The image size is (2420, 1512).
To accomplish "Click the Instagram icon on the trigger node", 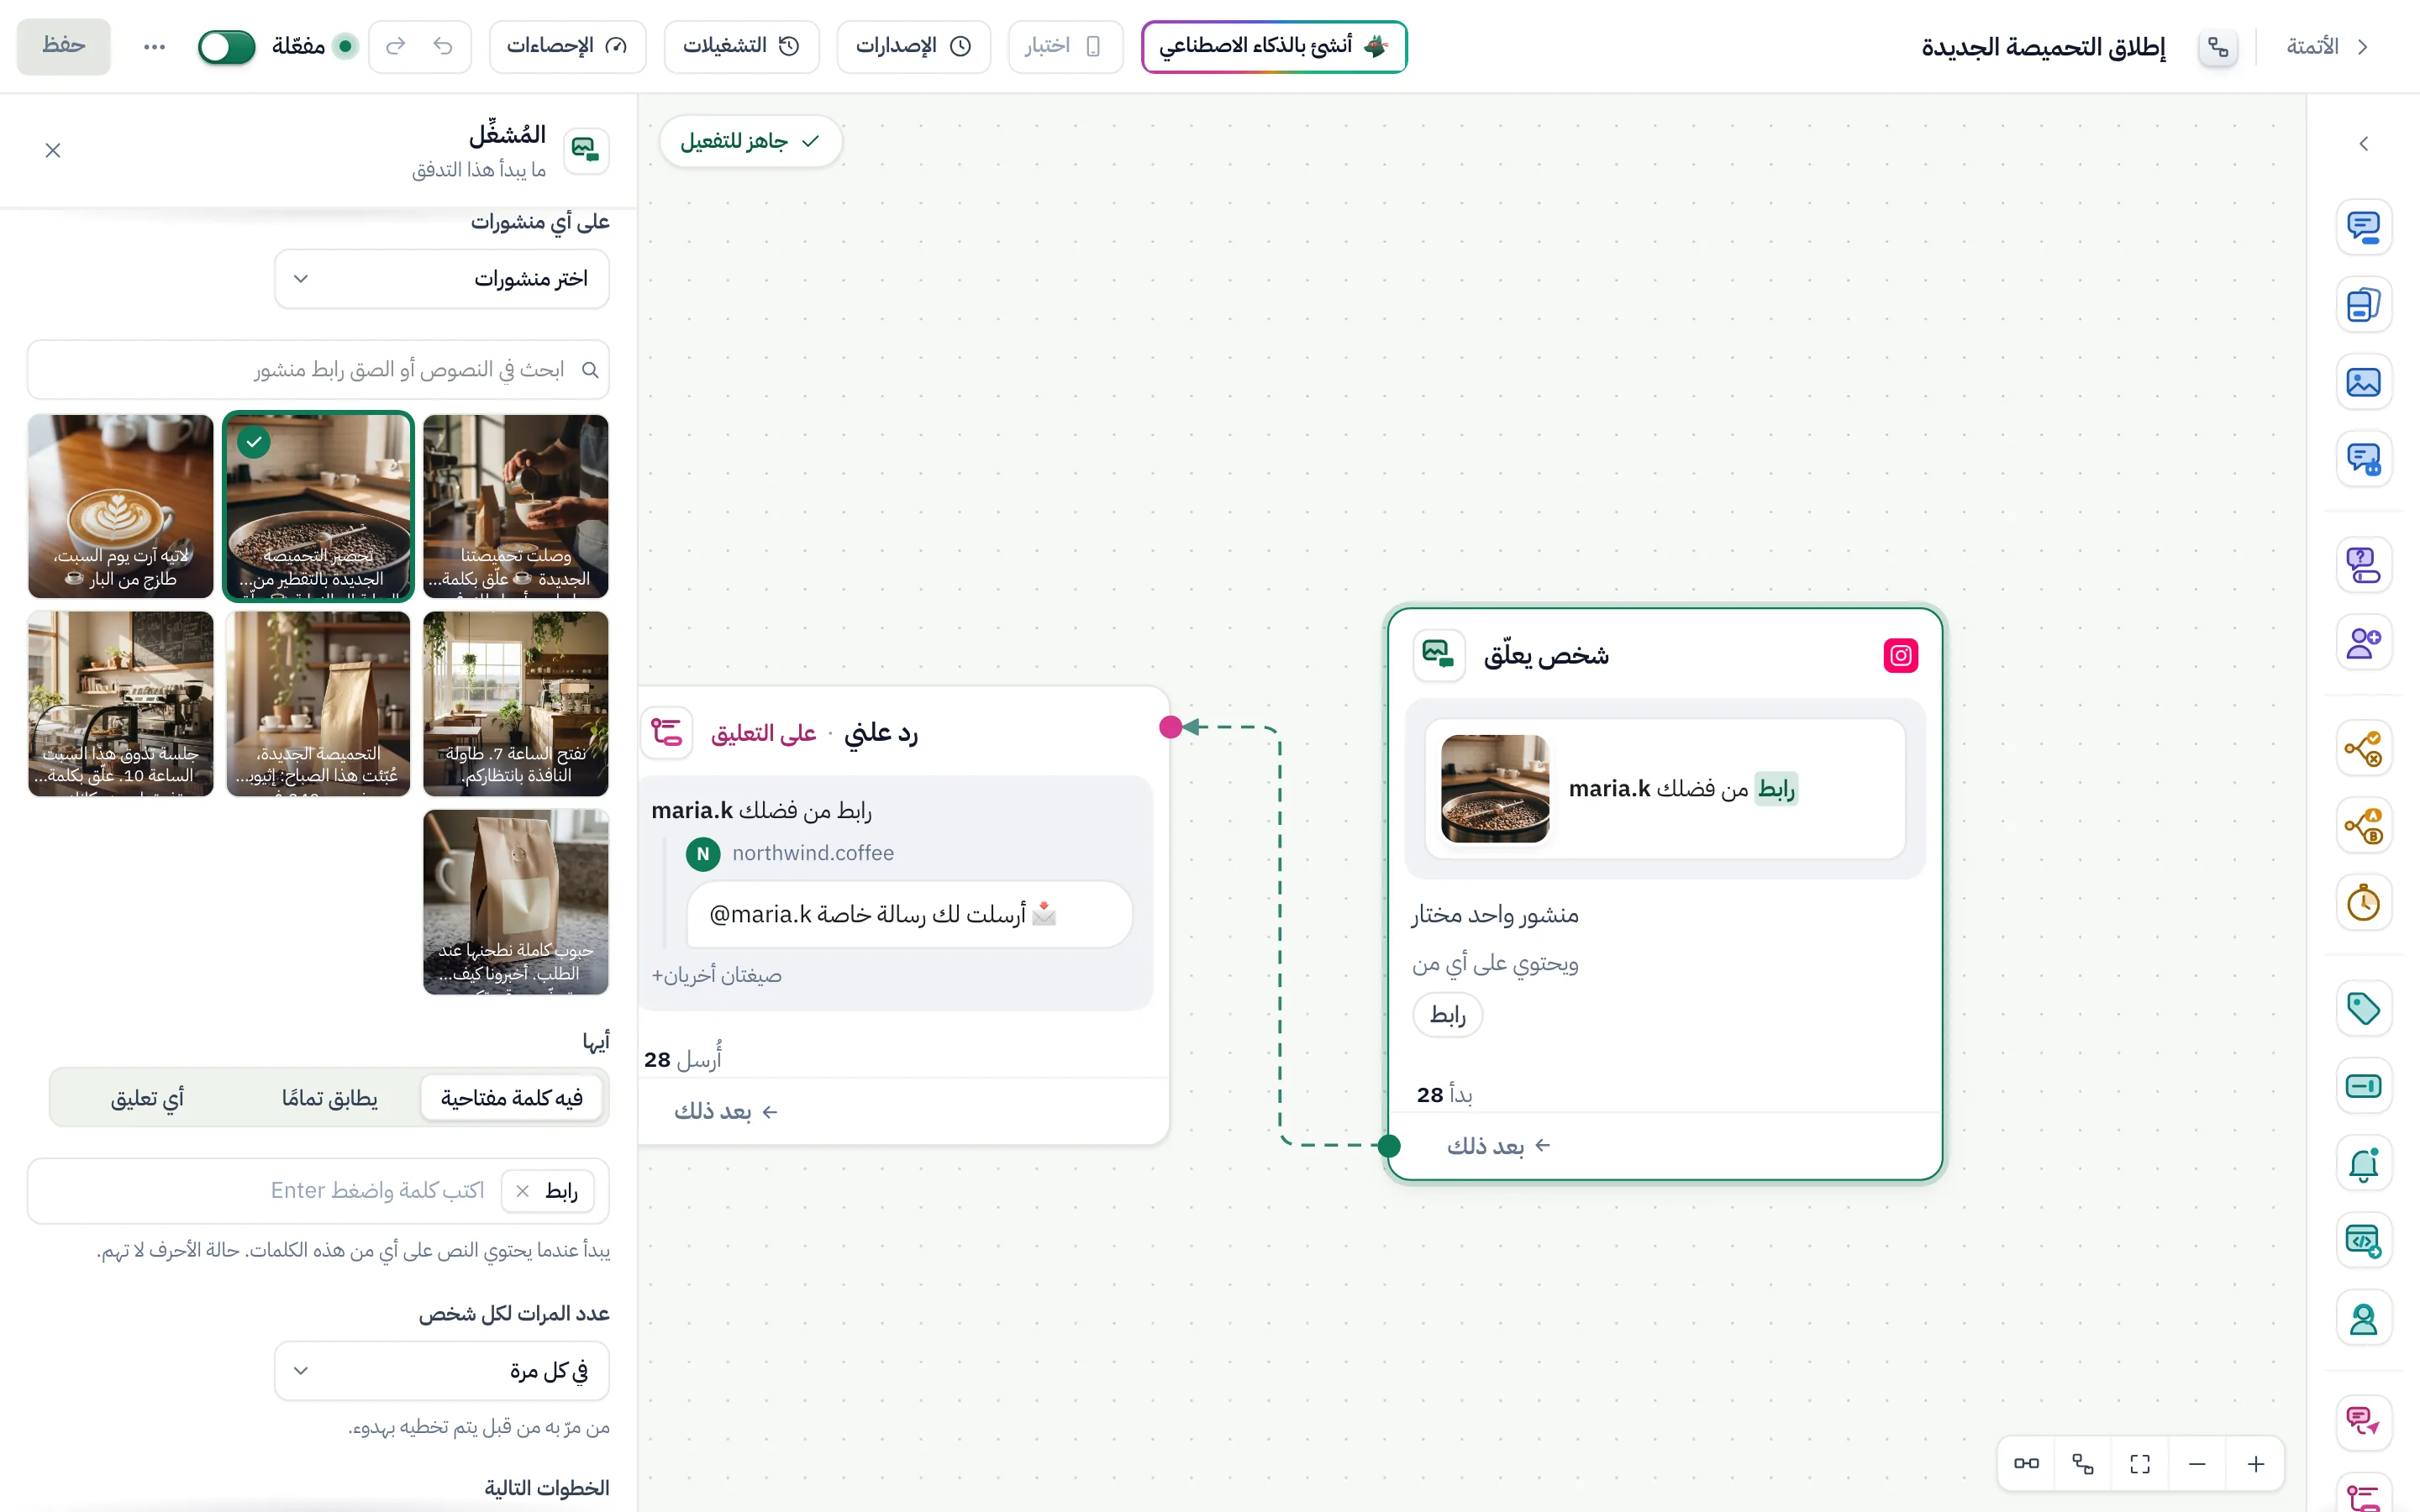I will click(x=1900, y=655).
